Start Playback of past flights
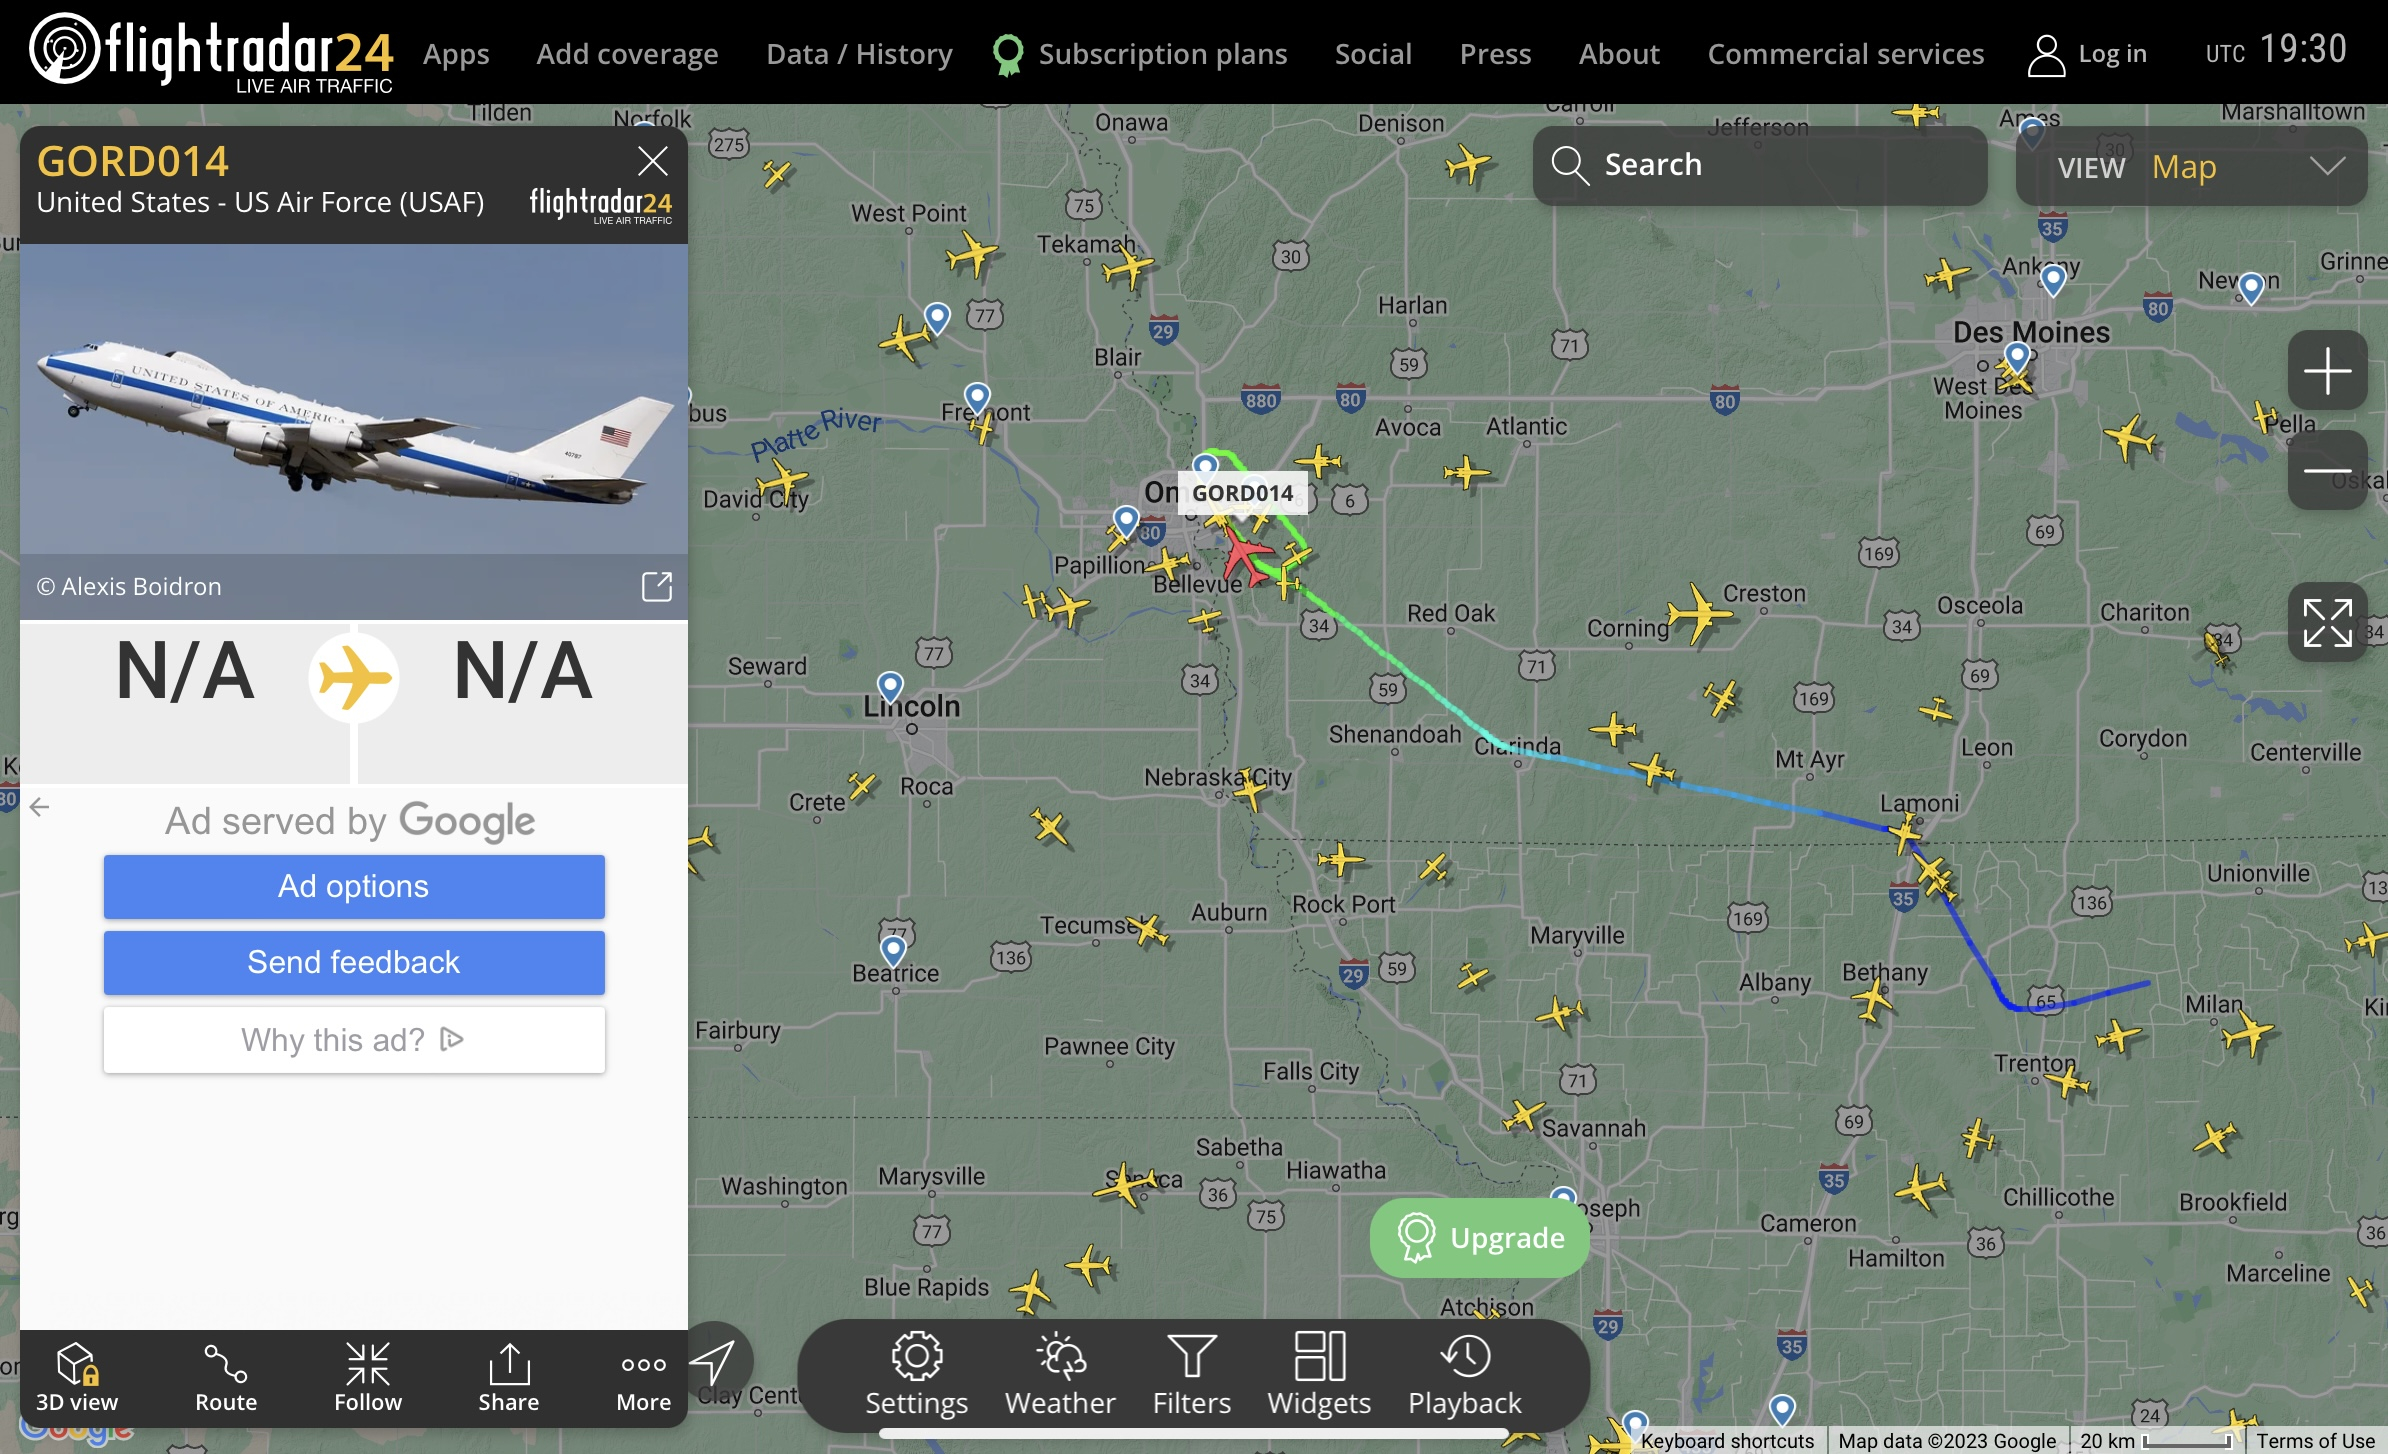The width and height of the screenshot is (2388, 1454). coord(1465,1375)
